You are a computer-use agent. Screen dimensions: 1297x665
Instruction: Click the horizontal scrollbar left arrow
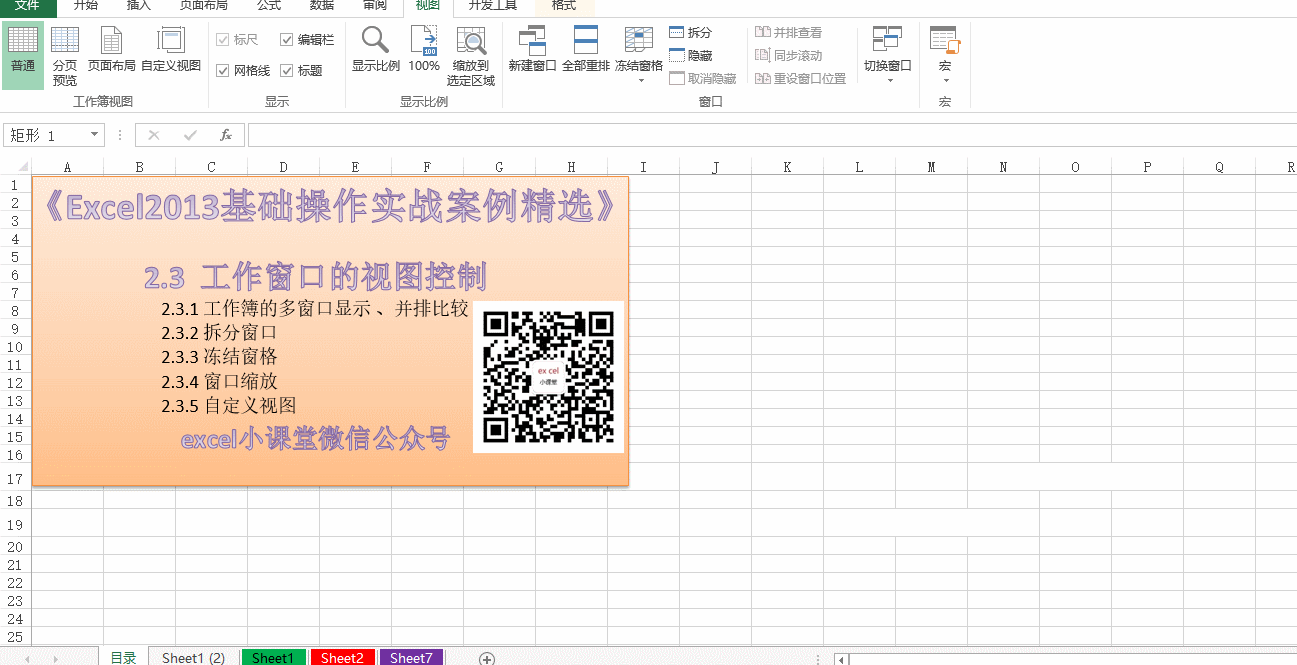tap(842, 659)
